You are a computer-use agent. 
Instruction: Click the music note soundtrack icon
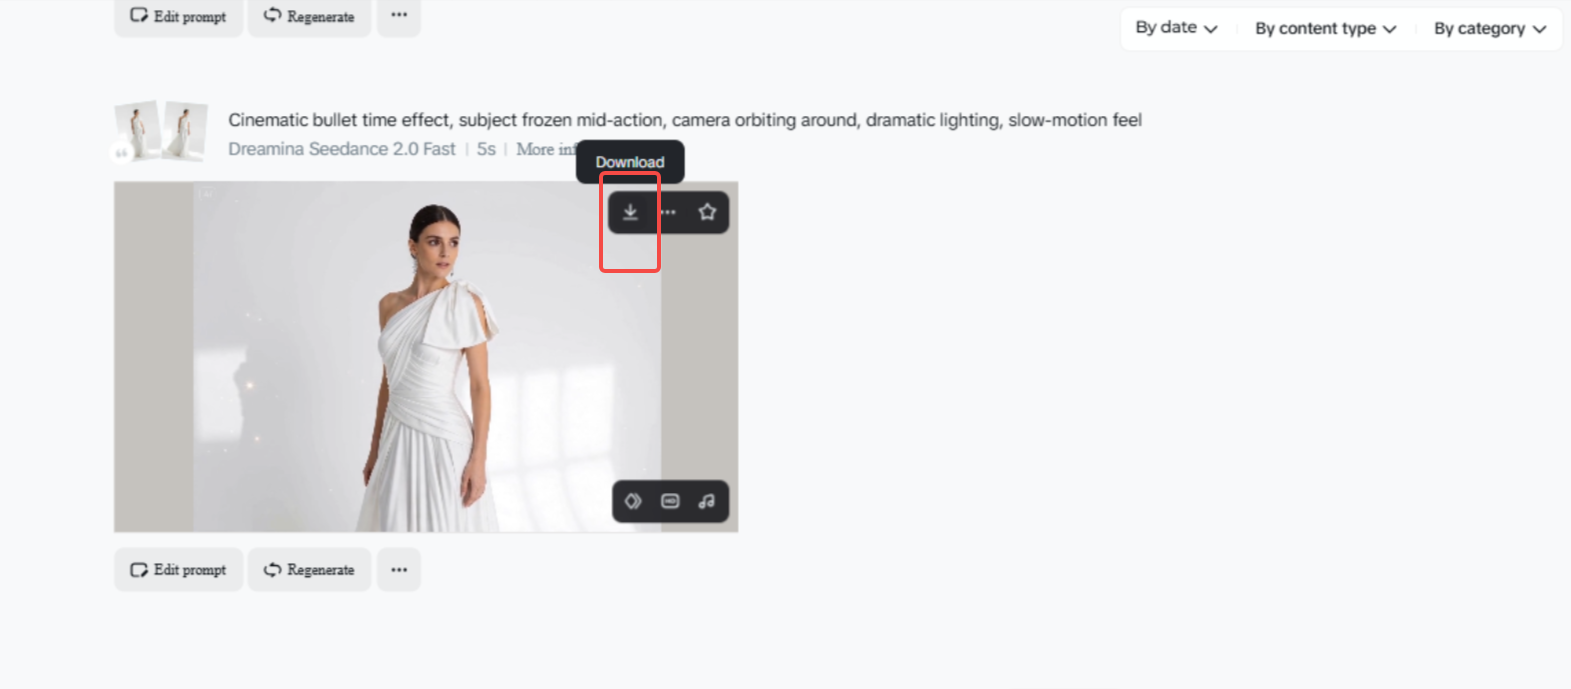pos(707,501)
